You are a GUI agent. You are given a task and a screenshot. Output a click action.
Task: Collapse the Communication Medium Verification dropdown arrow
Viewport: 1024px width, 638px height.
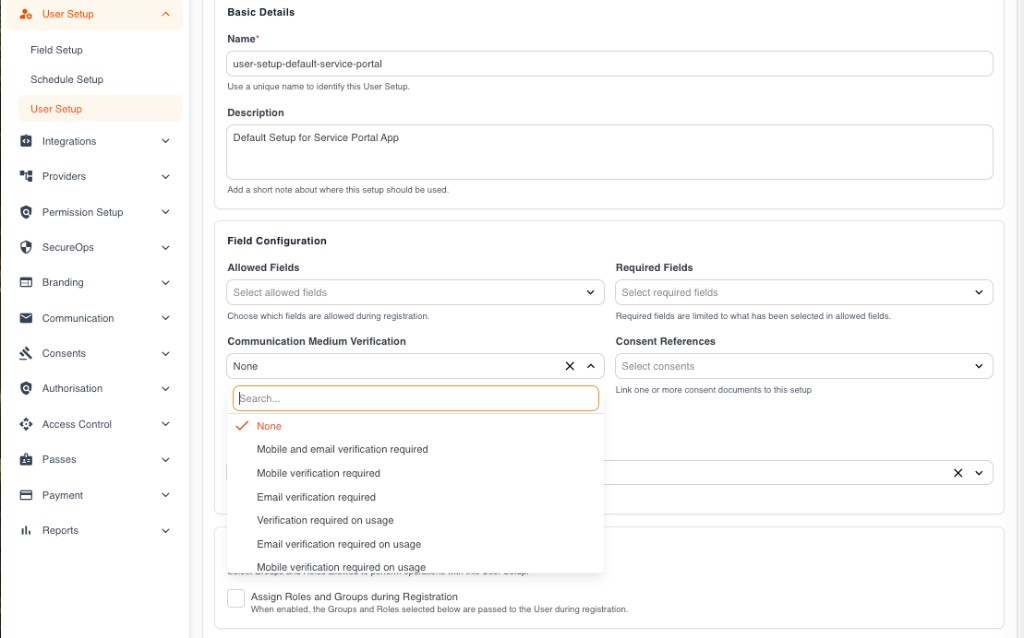pyautogui.click(x=590, y=366)
